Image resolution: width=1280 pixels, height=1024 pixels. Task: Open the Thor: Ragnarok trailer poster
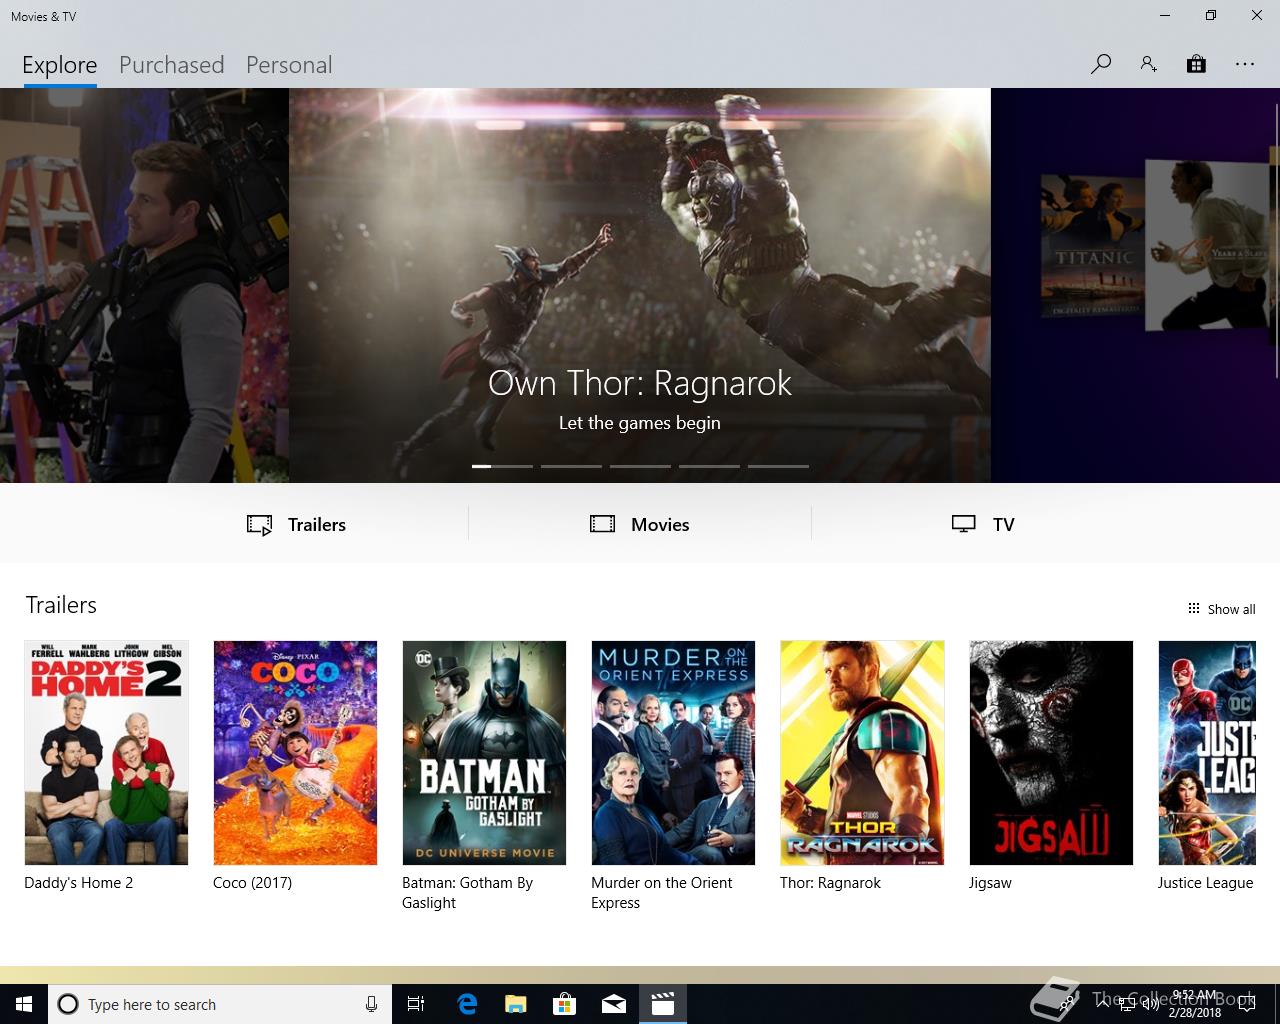pyautogui.click(x=862, y=753)
